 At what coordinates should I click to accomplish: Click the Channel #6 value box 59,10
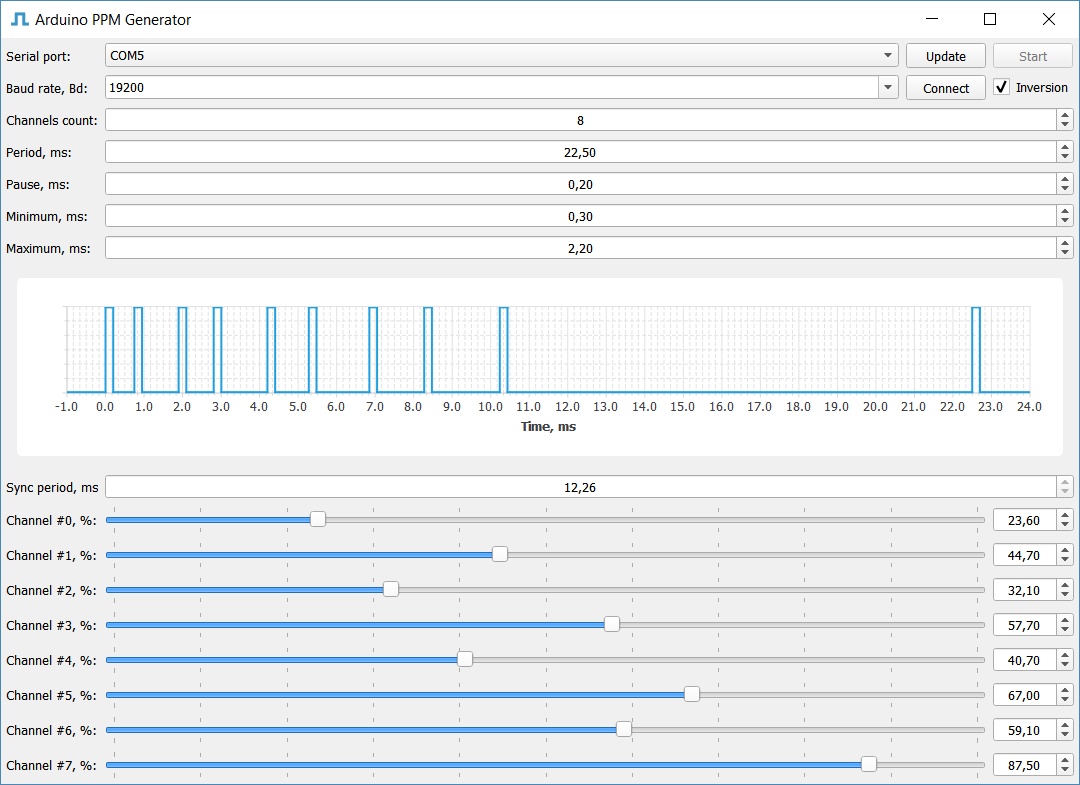(x=1024, y=731)
